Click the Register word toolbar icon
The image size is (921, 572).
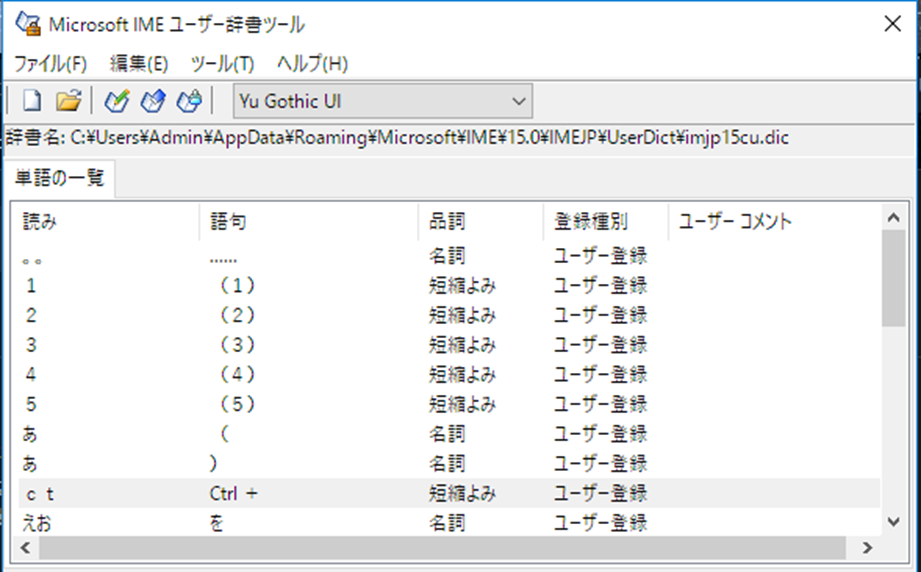point(116,101)
